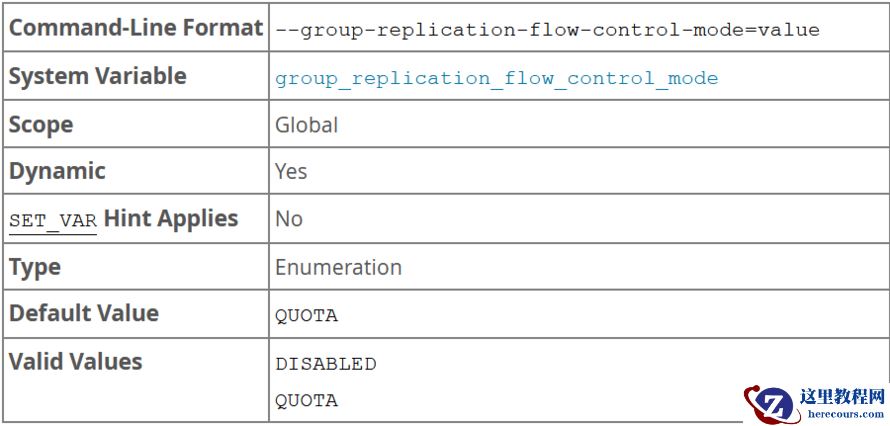Screen dimensions: 890x426
Task: Click the Global scope value
Action: (x=306, y=125)
